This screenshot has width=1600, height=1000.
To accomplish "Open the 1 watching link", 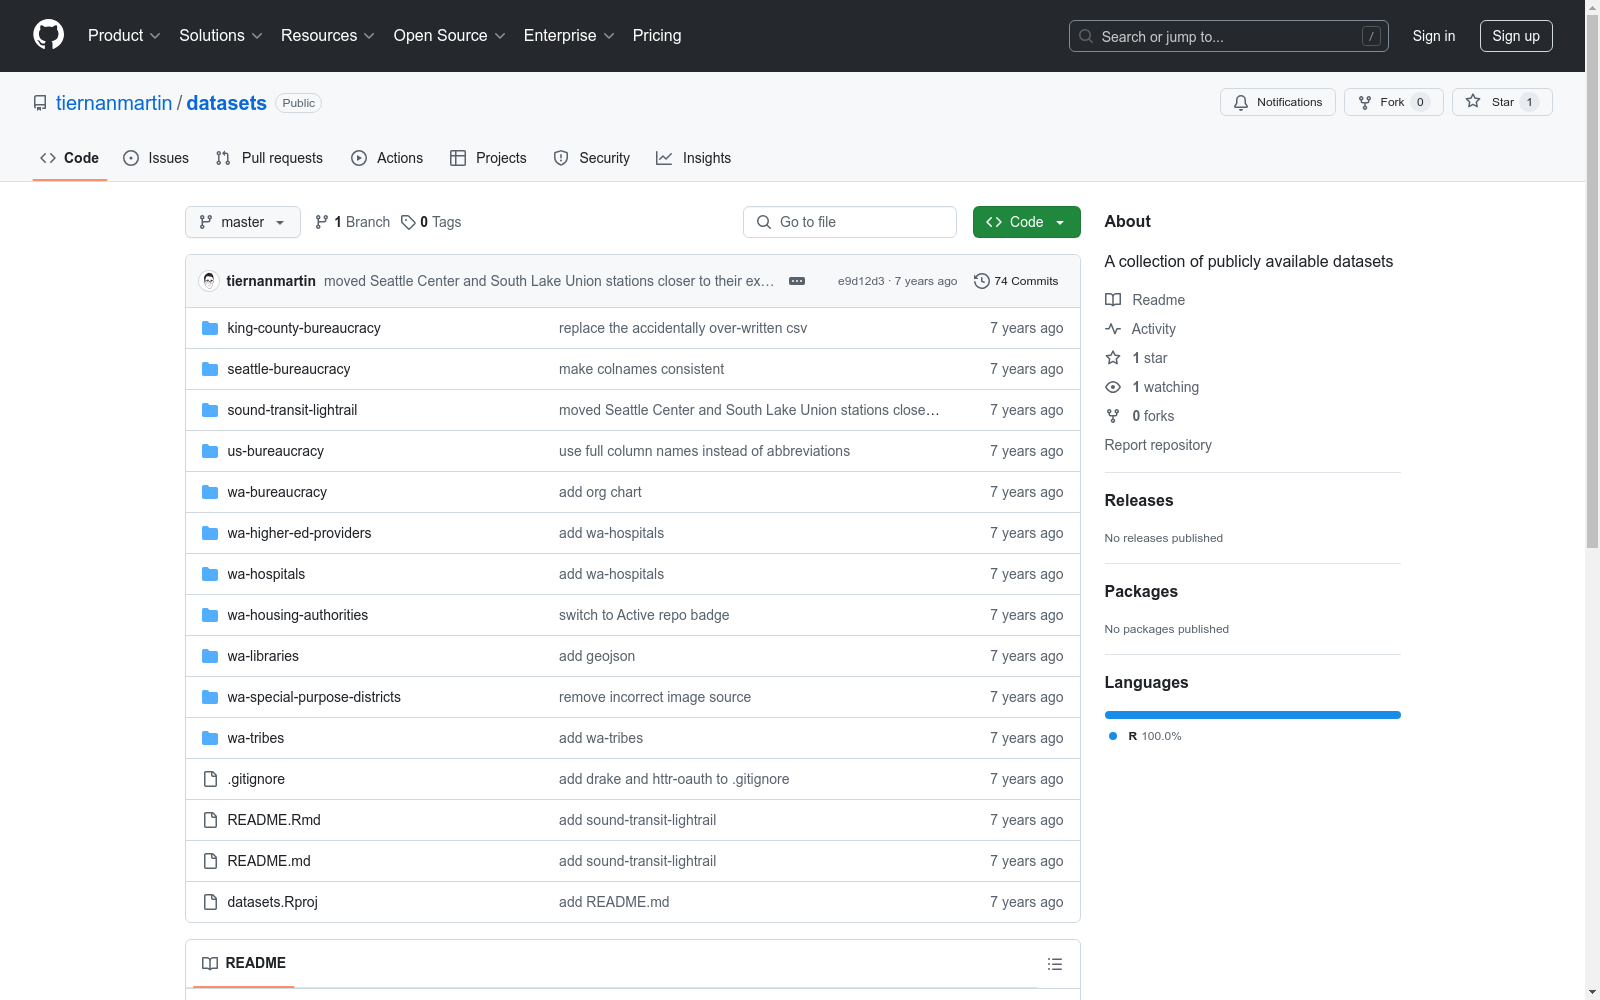I will tap(1152, 387).
